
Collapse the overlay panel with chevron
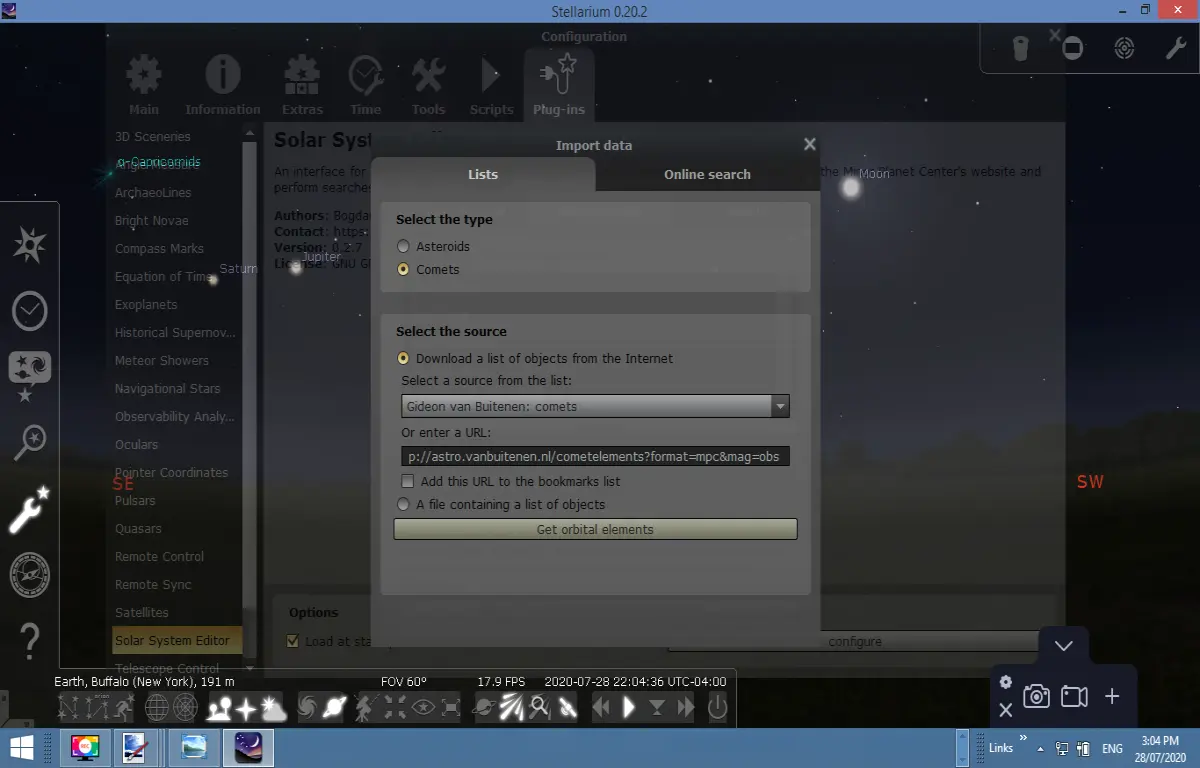tap(1064, 646)
